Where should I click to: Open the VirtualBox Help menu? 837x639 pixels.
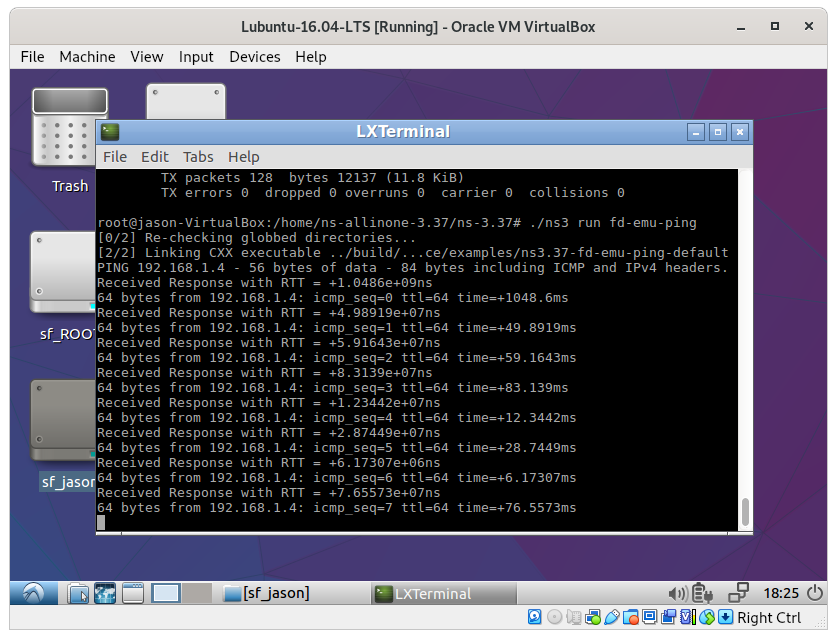(x=311, y=57)
